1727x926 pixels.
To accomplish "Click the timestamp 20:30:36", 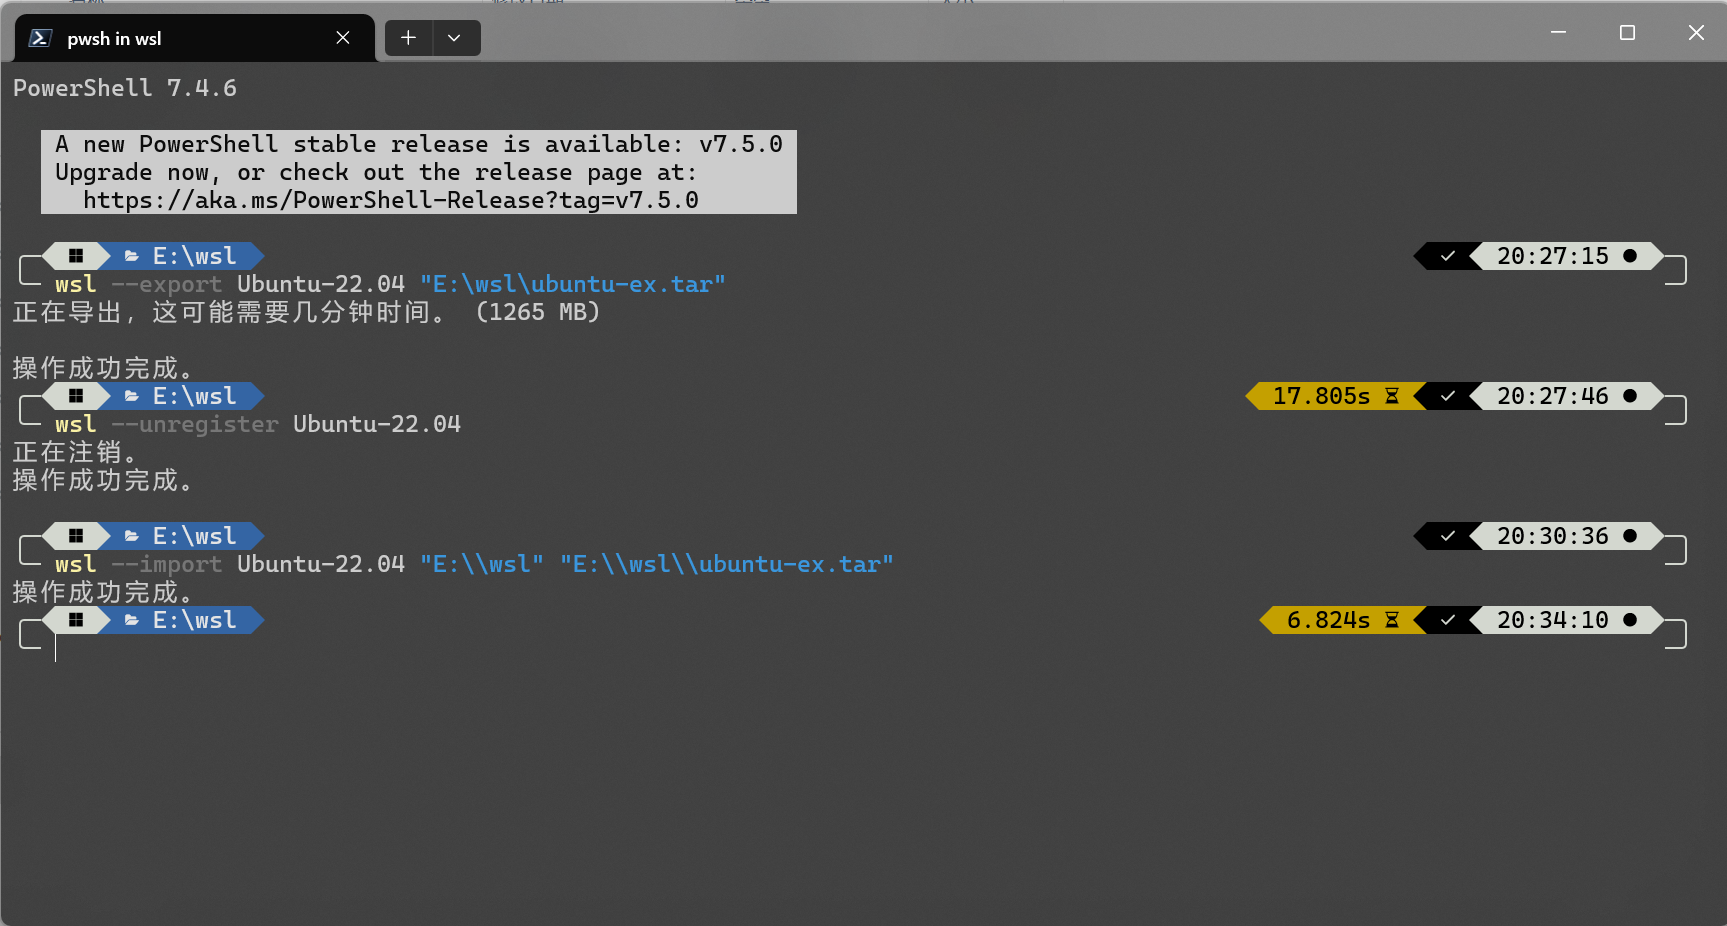I will (1553, 536).
